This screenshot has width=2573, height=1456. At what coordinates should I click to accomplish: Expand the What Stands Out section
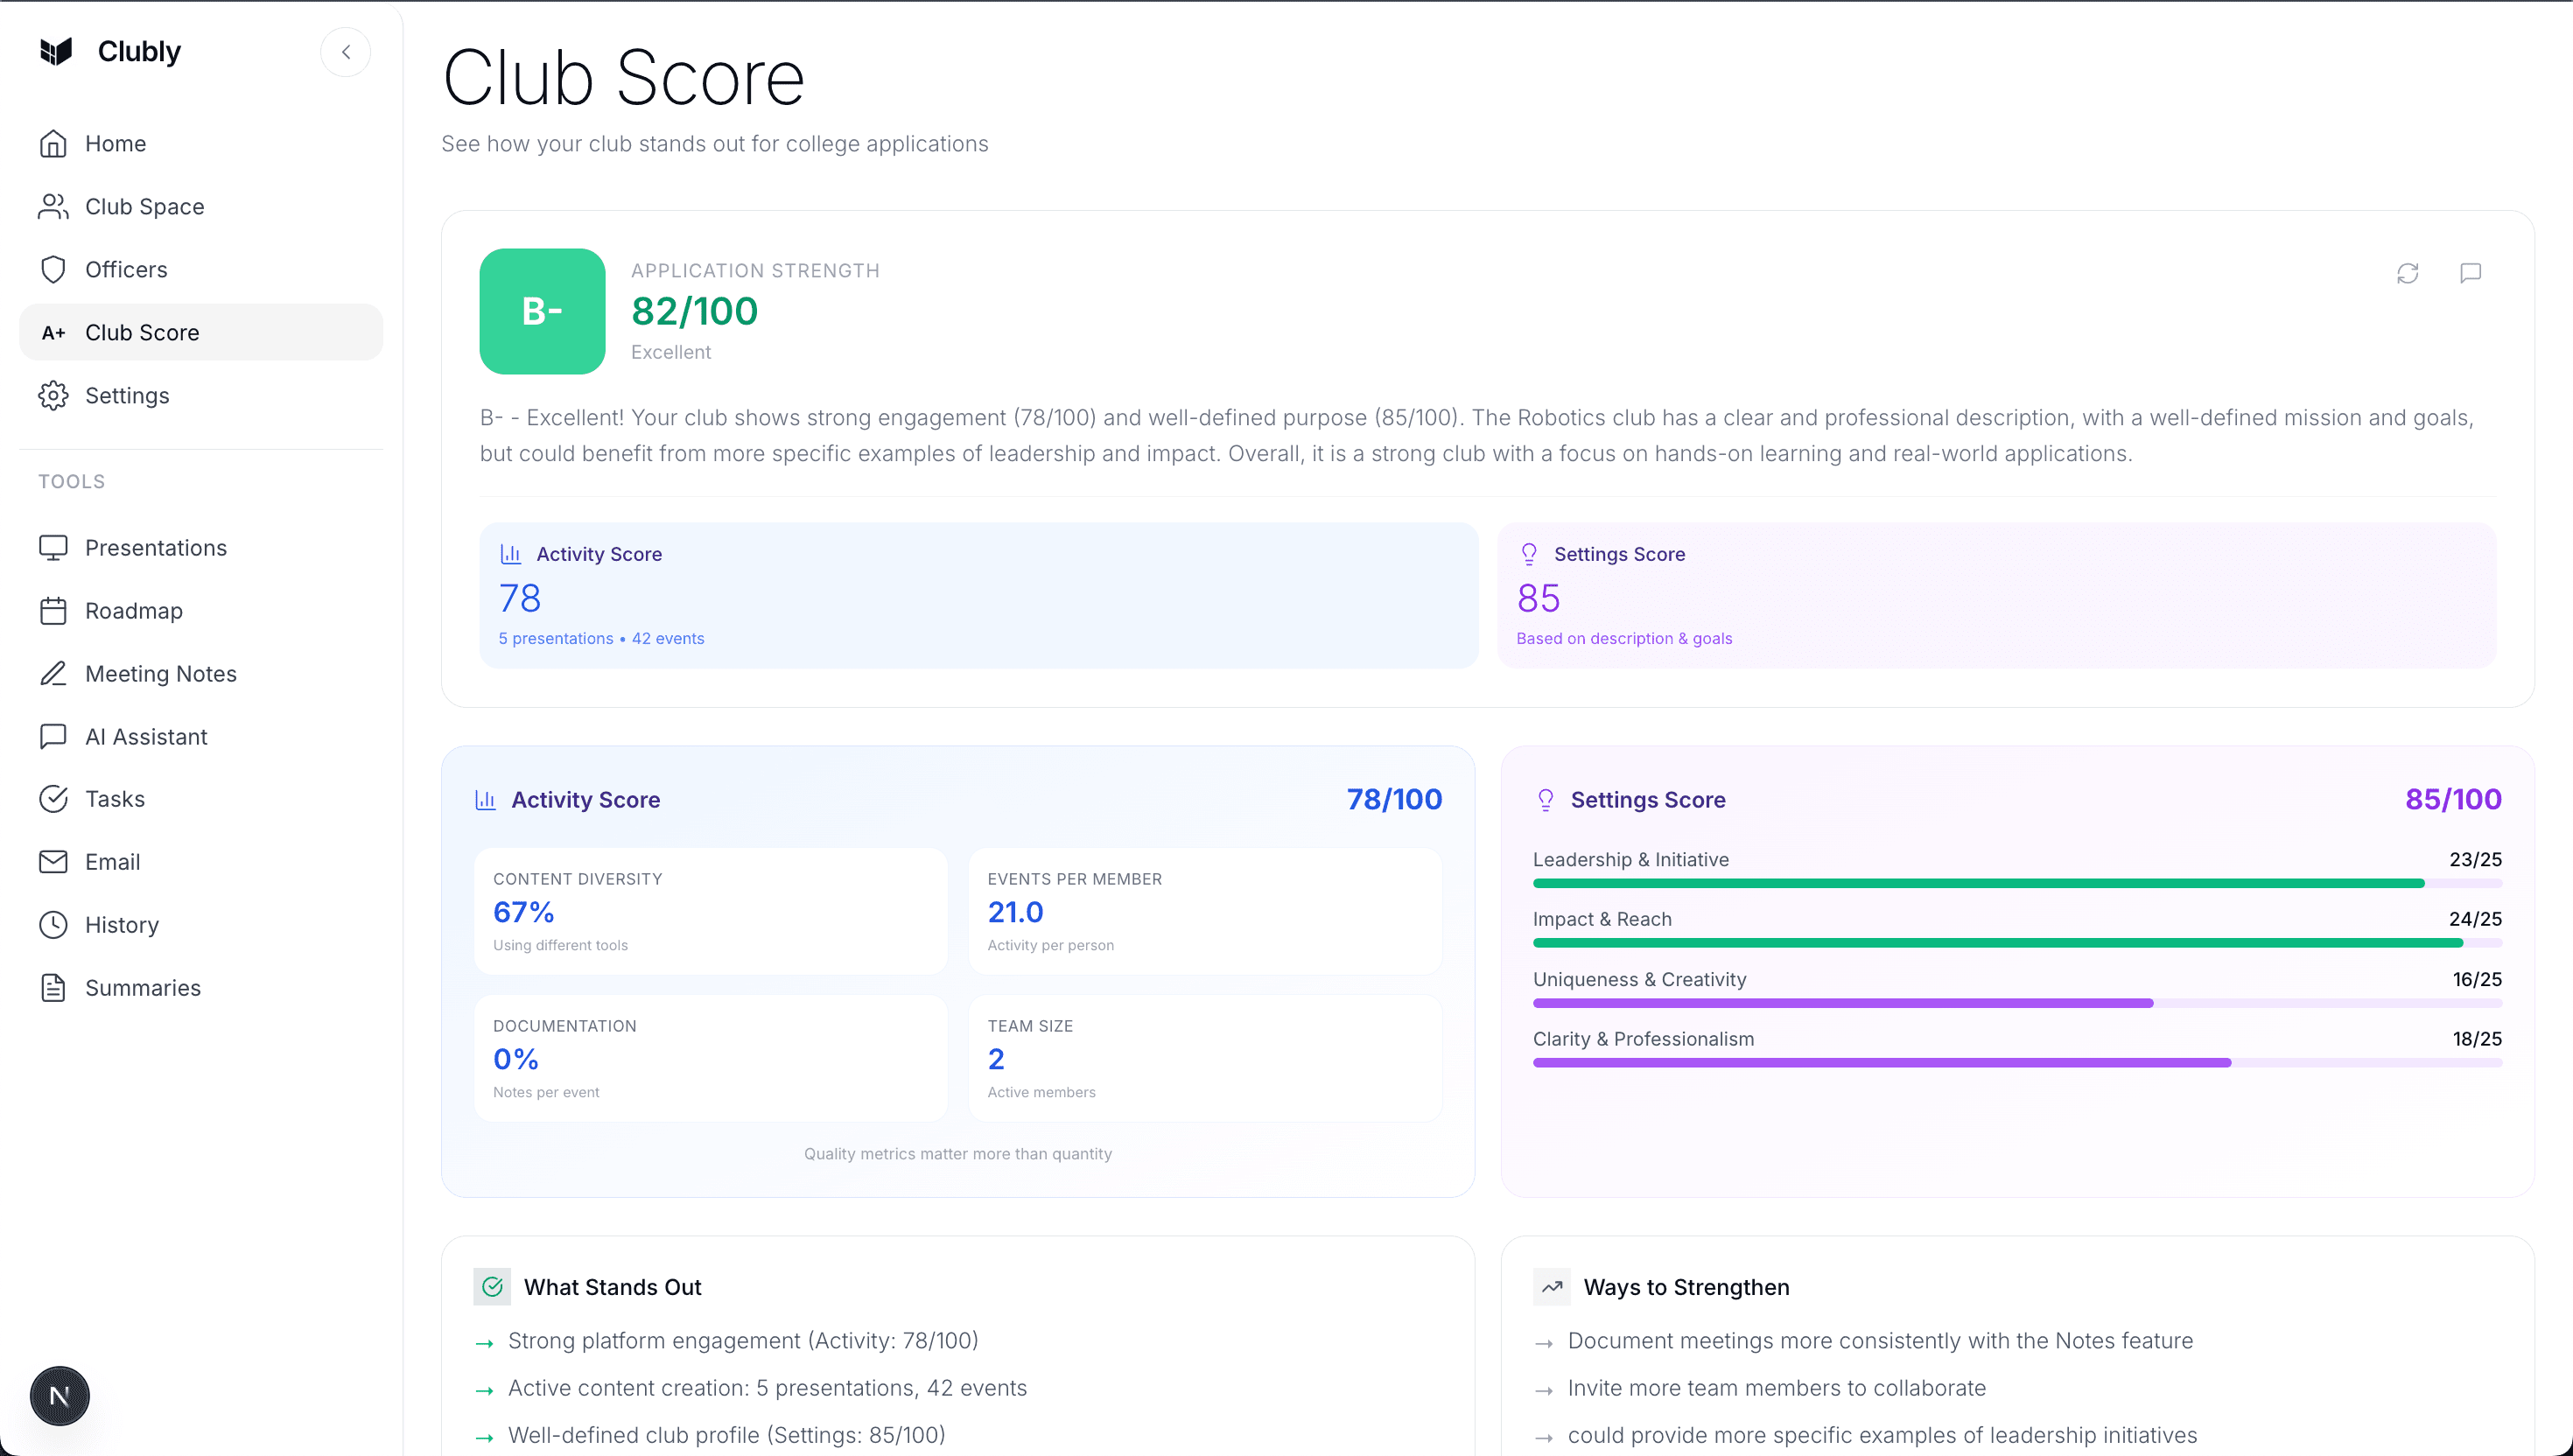(613, 1286)
